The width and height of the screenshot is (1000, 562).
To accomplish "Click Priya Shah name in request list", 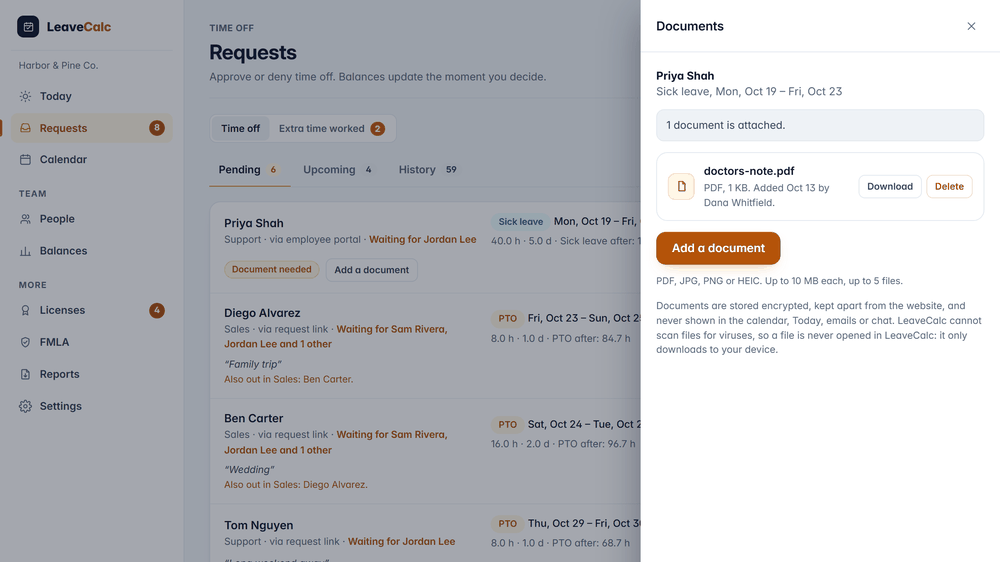I will [254, 223].
